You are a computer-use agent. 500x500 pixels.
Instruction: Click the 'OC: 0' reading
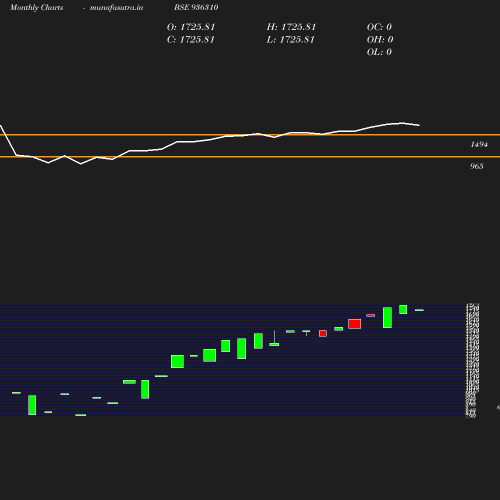click(x=379, y=27)
